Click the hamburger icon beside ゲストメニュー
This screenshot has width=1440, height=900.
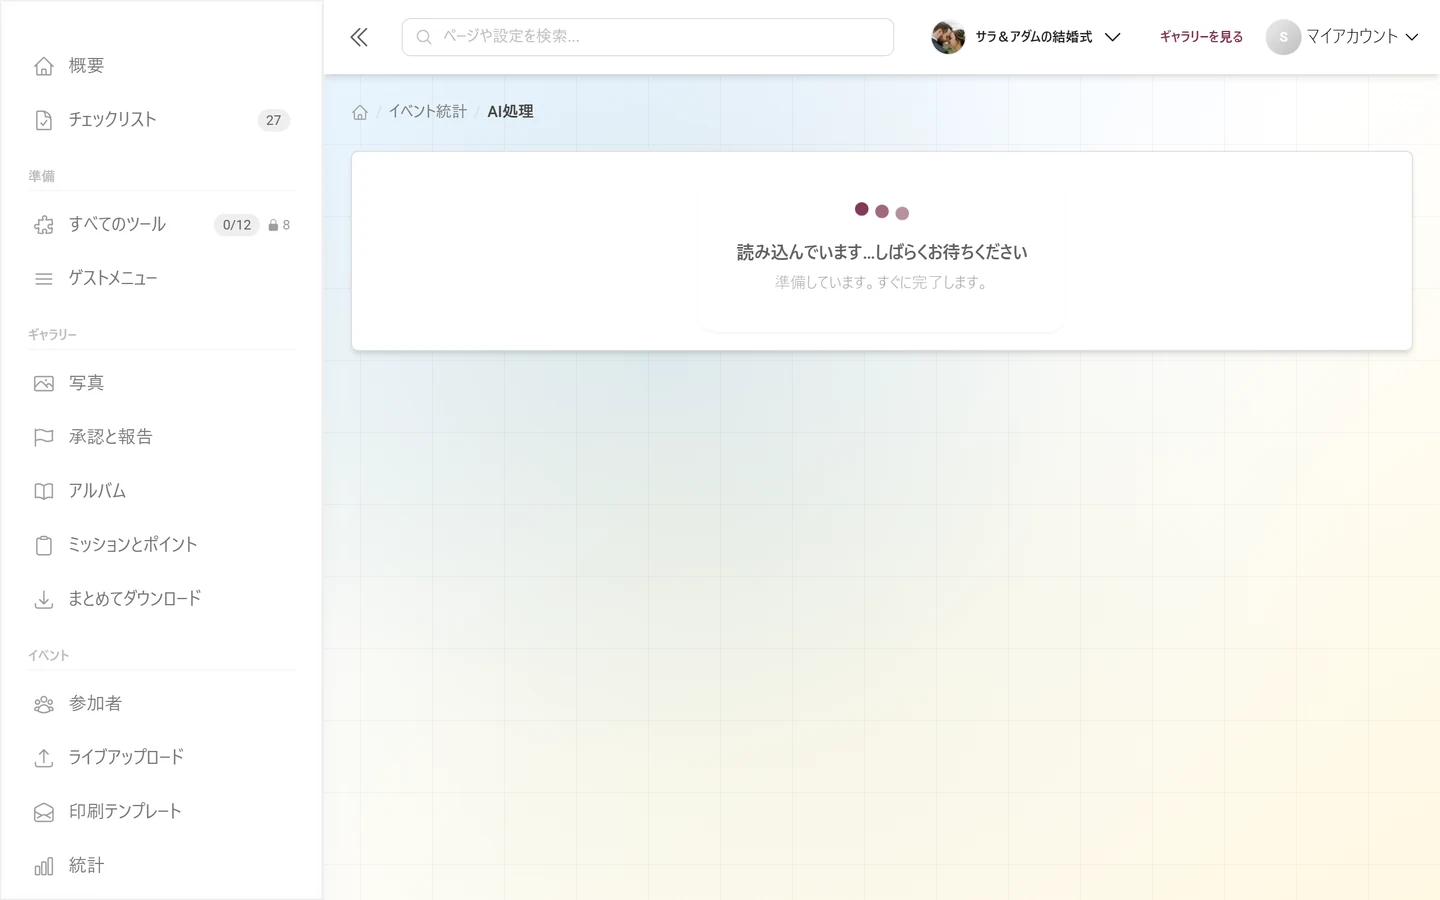click(44, 279)
